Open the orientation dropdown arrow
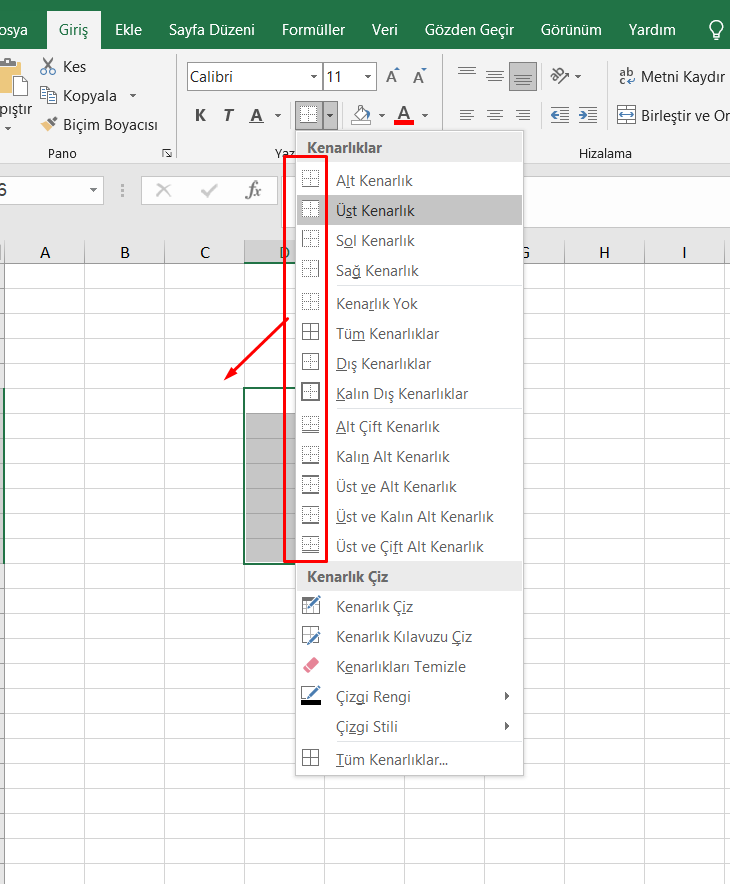This screenshot has width=730, height=884. point(578,76)
